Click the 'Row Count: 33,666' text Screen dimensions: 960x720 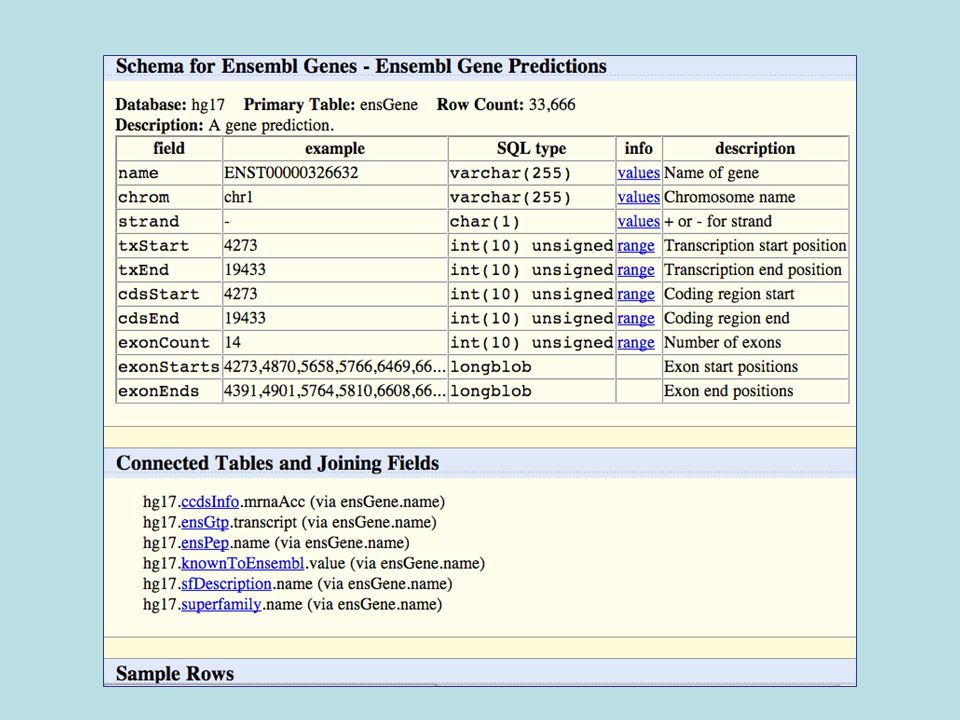tap(506, 105)
